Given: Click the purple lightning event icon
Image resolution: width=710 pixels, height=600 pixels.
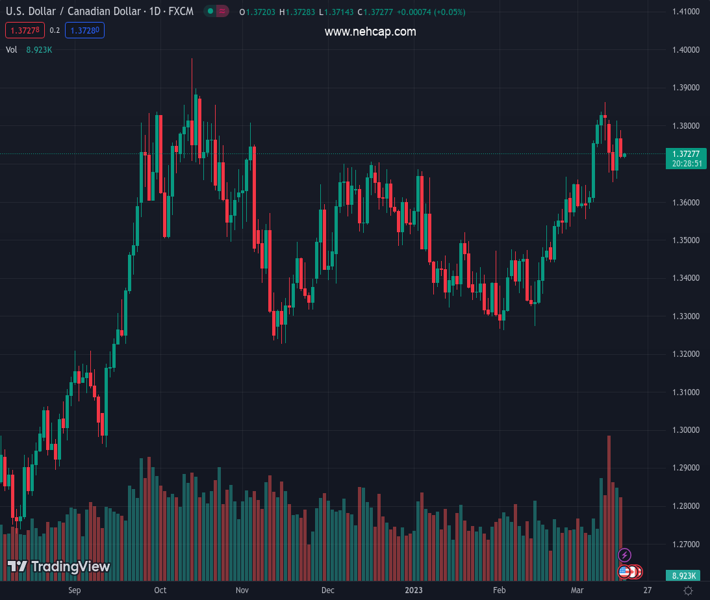Looking at the screenshot, I should [x=625, y=555].
